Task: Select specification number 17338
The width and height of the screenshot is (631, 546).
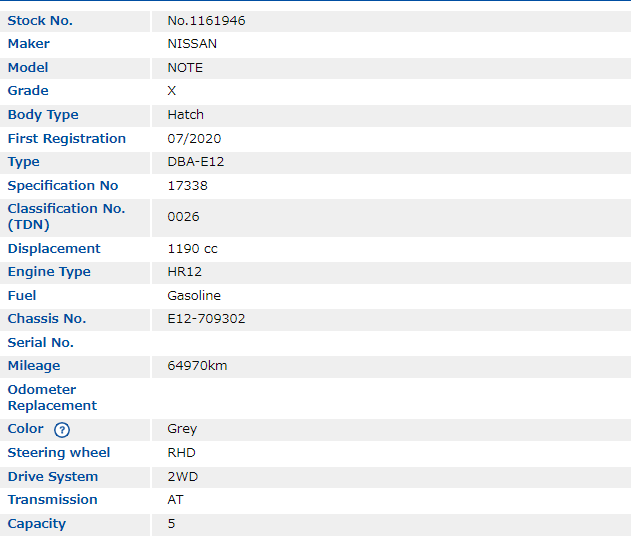Action: 187,186
